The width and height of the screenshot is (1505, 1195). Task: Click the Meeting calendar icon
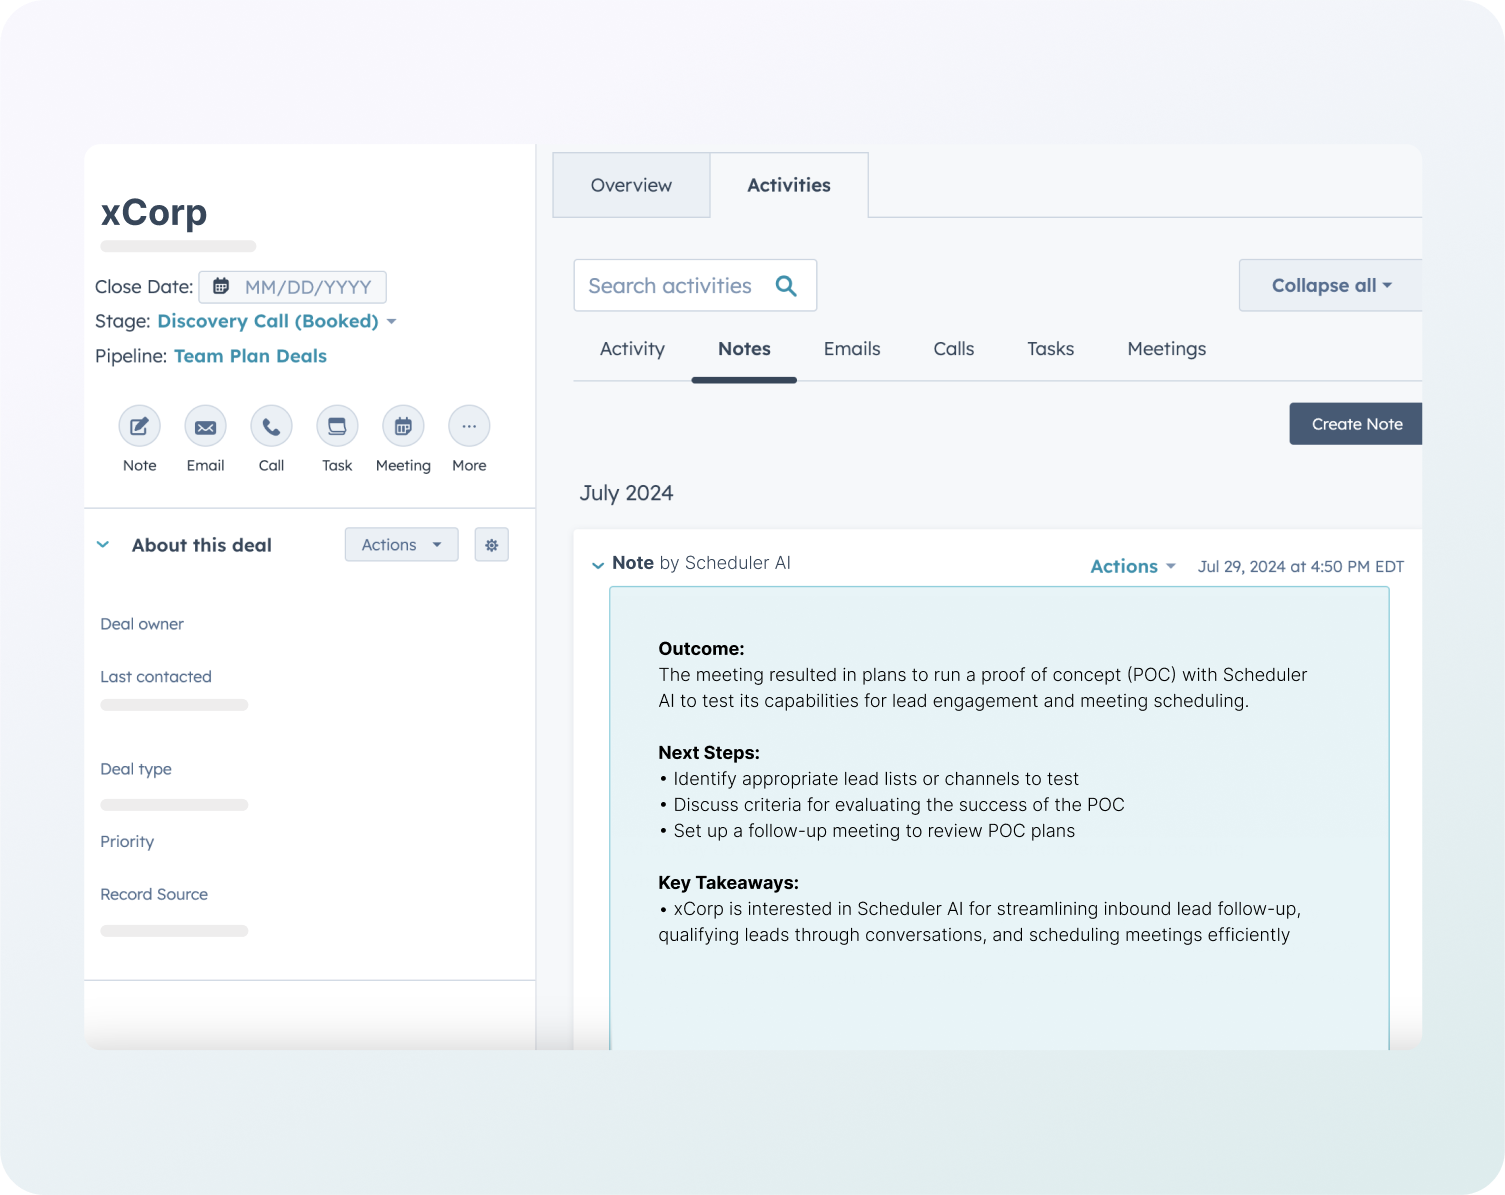[403, 426]
